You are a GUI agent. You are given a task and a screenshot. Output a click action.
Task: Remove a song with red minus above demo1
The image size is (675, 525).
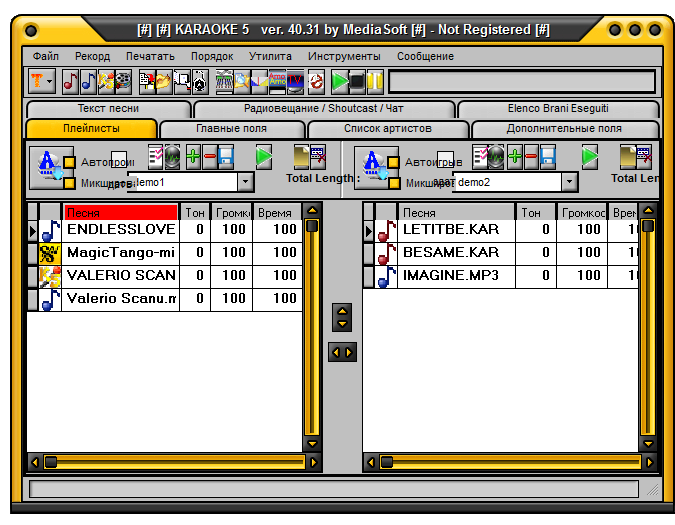click(210, 156)
